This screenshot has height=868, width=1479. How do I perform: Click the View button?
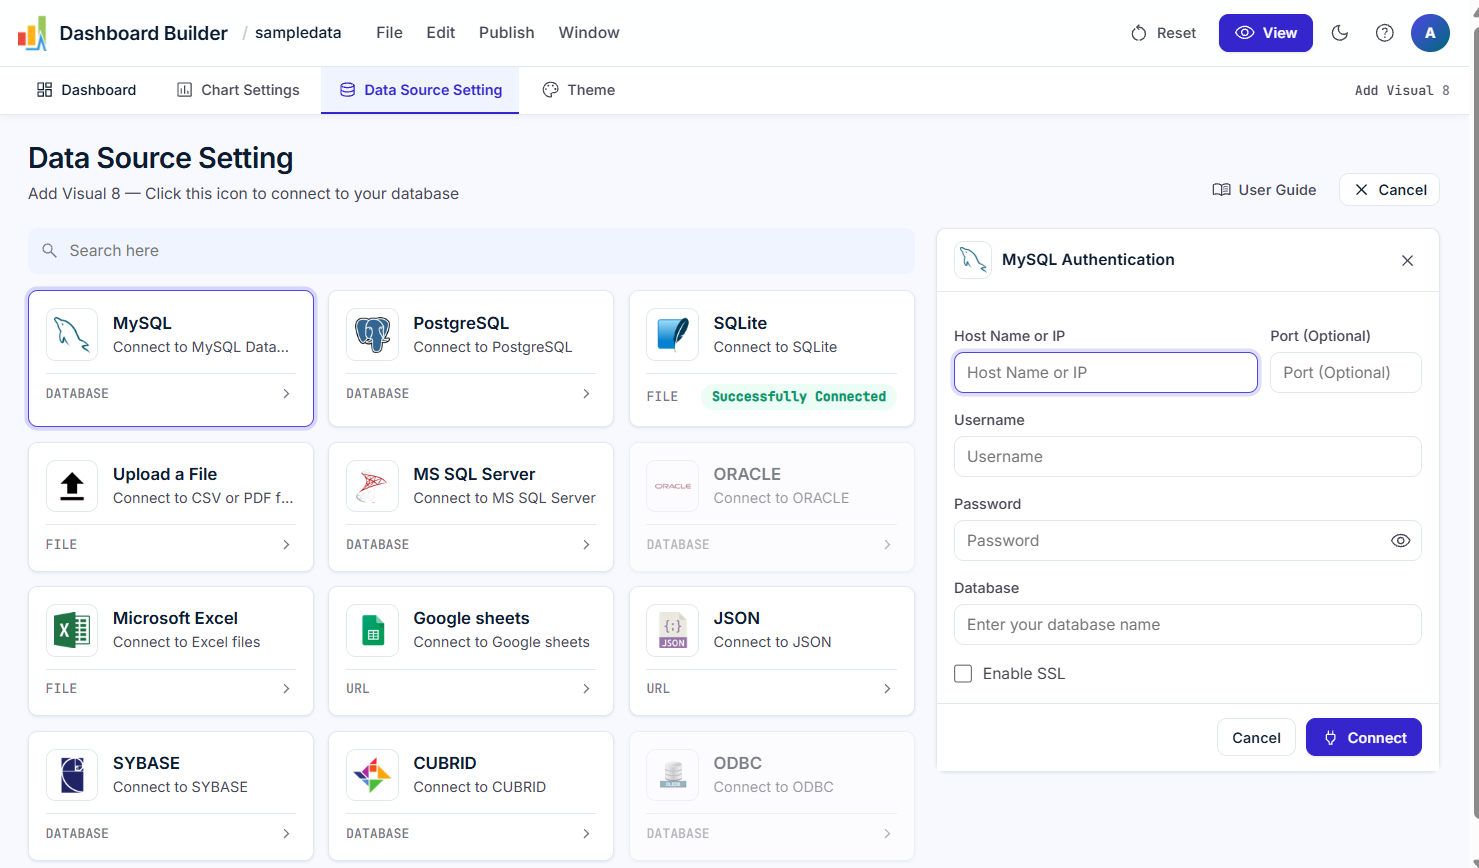pos(1265,33)
